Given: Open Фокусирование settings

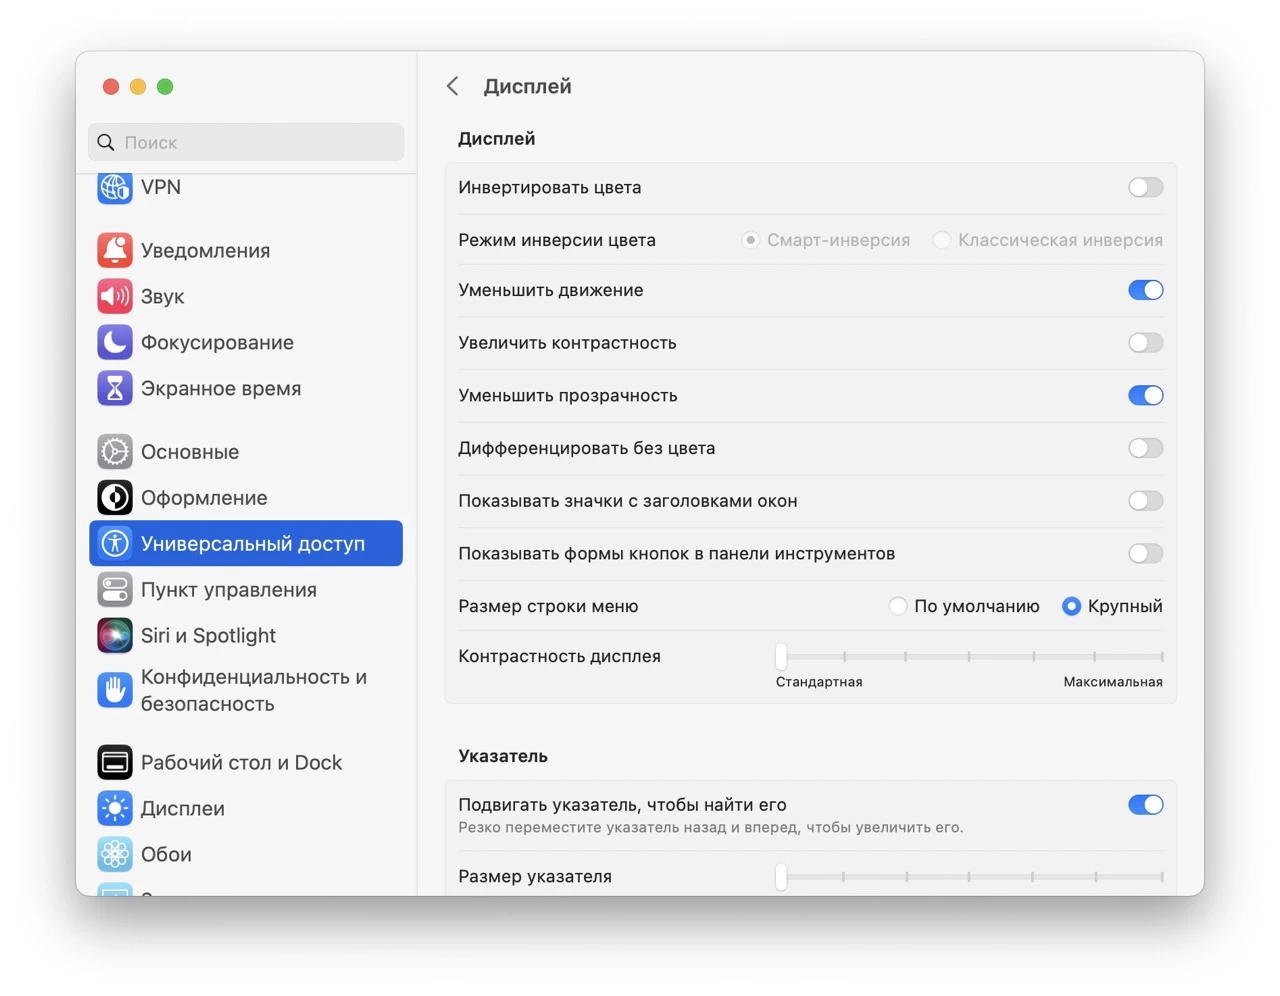Looking at the screenshot, I should 218,342.
